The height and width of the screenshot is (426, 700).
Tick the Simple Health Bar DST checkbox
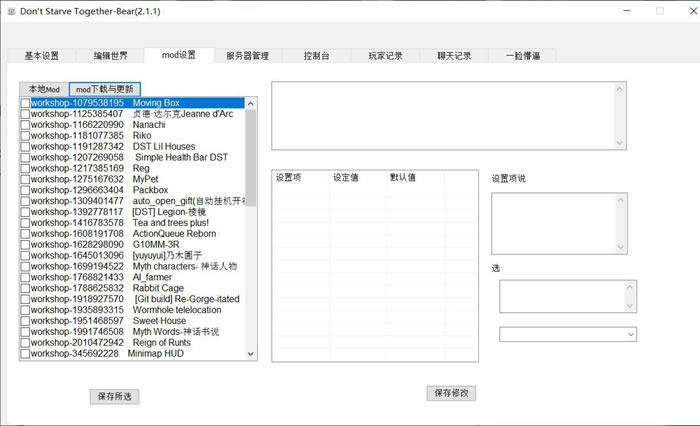(x=25, y=158)
